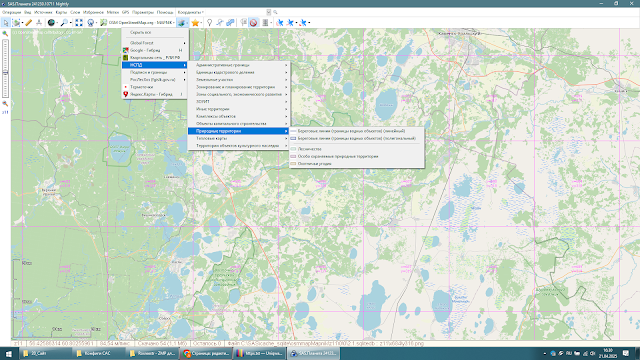Switch to Конфиги САС taskbar folder
This screenshot has width=640, height=360.
point(98,353)
